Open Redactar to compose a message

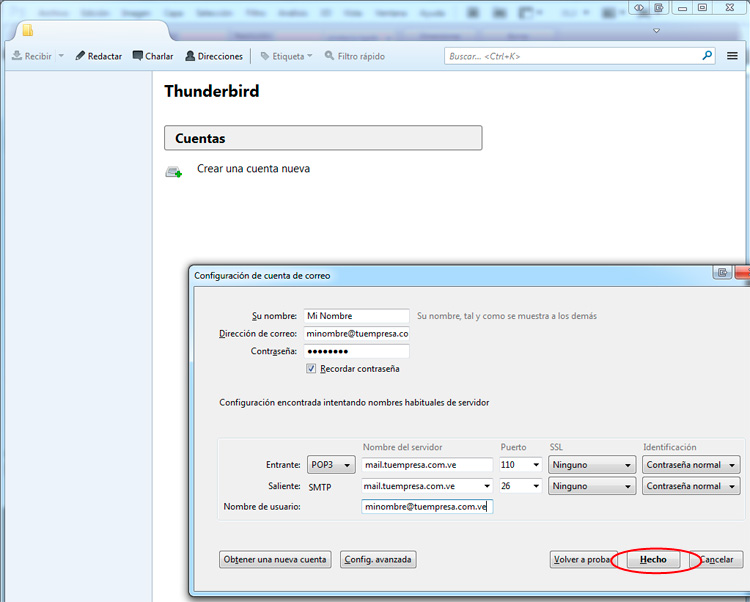pos(98,56)
